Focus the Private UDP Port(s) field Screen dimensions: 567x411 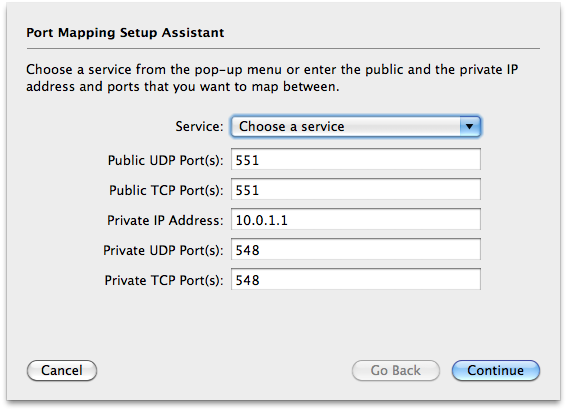(x=356, y=249)
